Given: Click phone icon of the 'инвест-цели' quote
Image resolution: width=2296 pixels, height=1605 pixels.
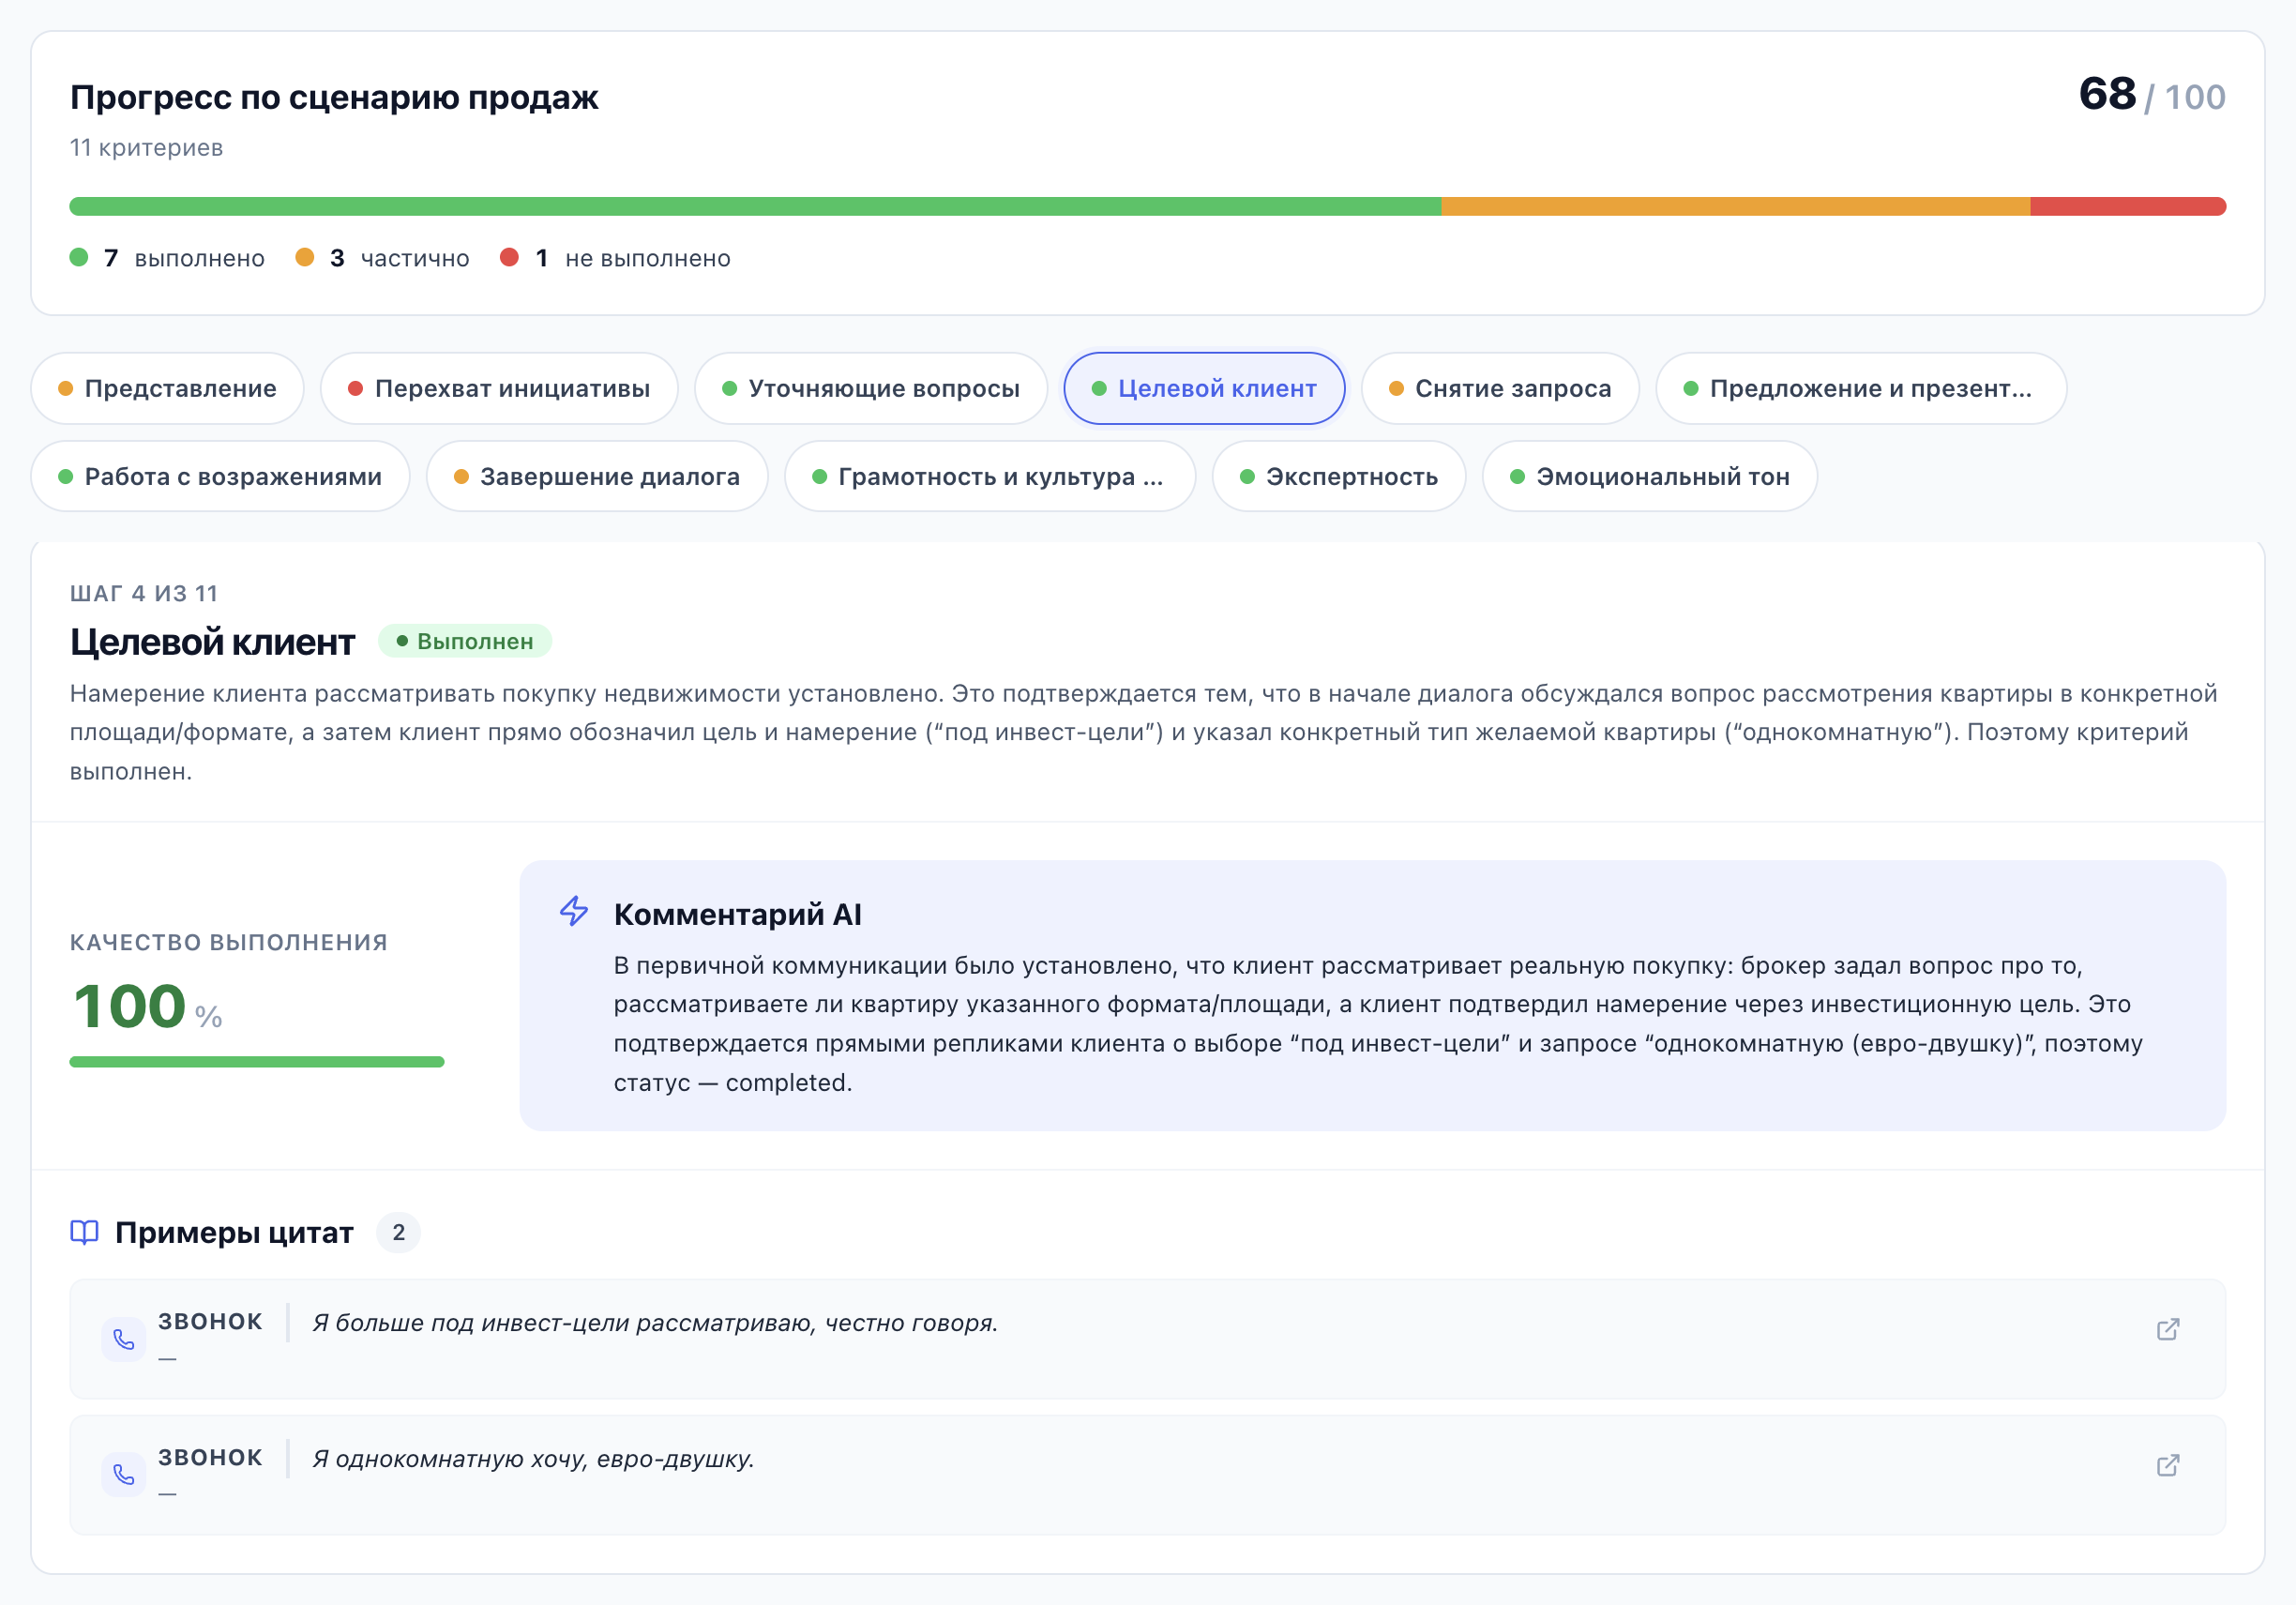Looking at the screenshot, I should [x=123, y=1339].
